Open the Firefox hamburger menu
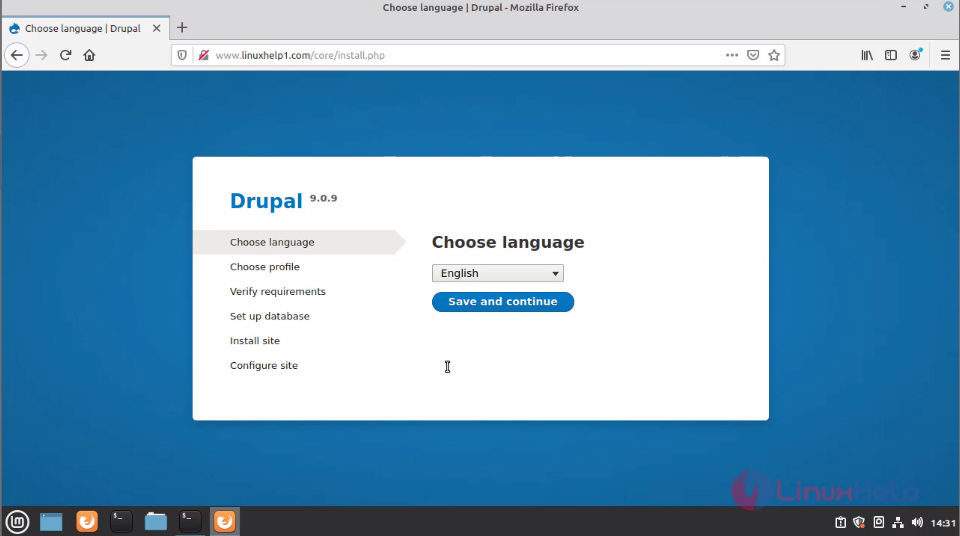The width and height of the screenshot is (960, 536). [945, 55]
